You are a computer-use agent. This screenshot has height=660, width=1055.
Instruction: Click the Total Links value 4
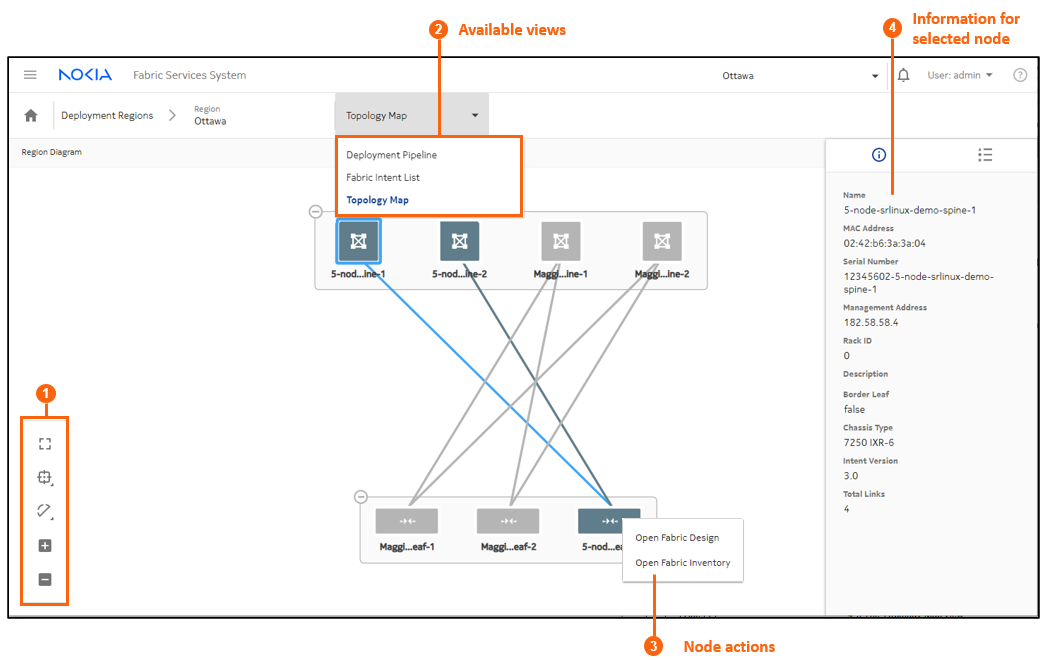click(x=846, y=509)
